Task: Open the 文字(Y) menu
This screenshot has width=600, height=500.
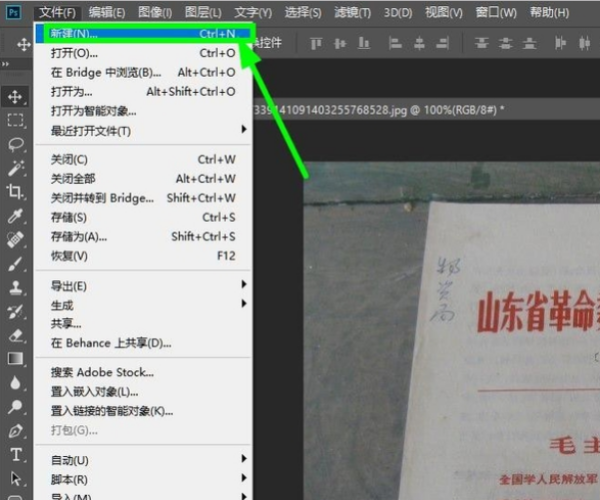Action: (253, 13)
